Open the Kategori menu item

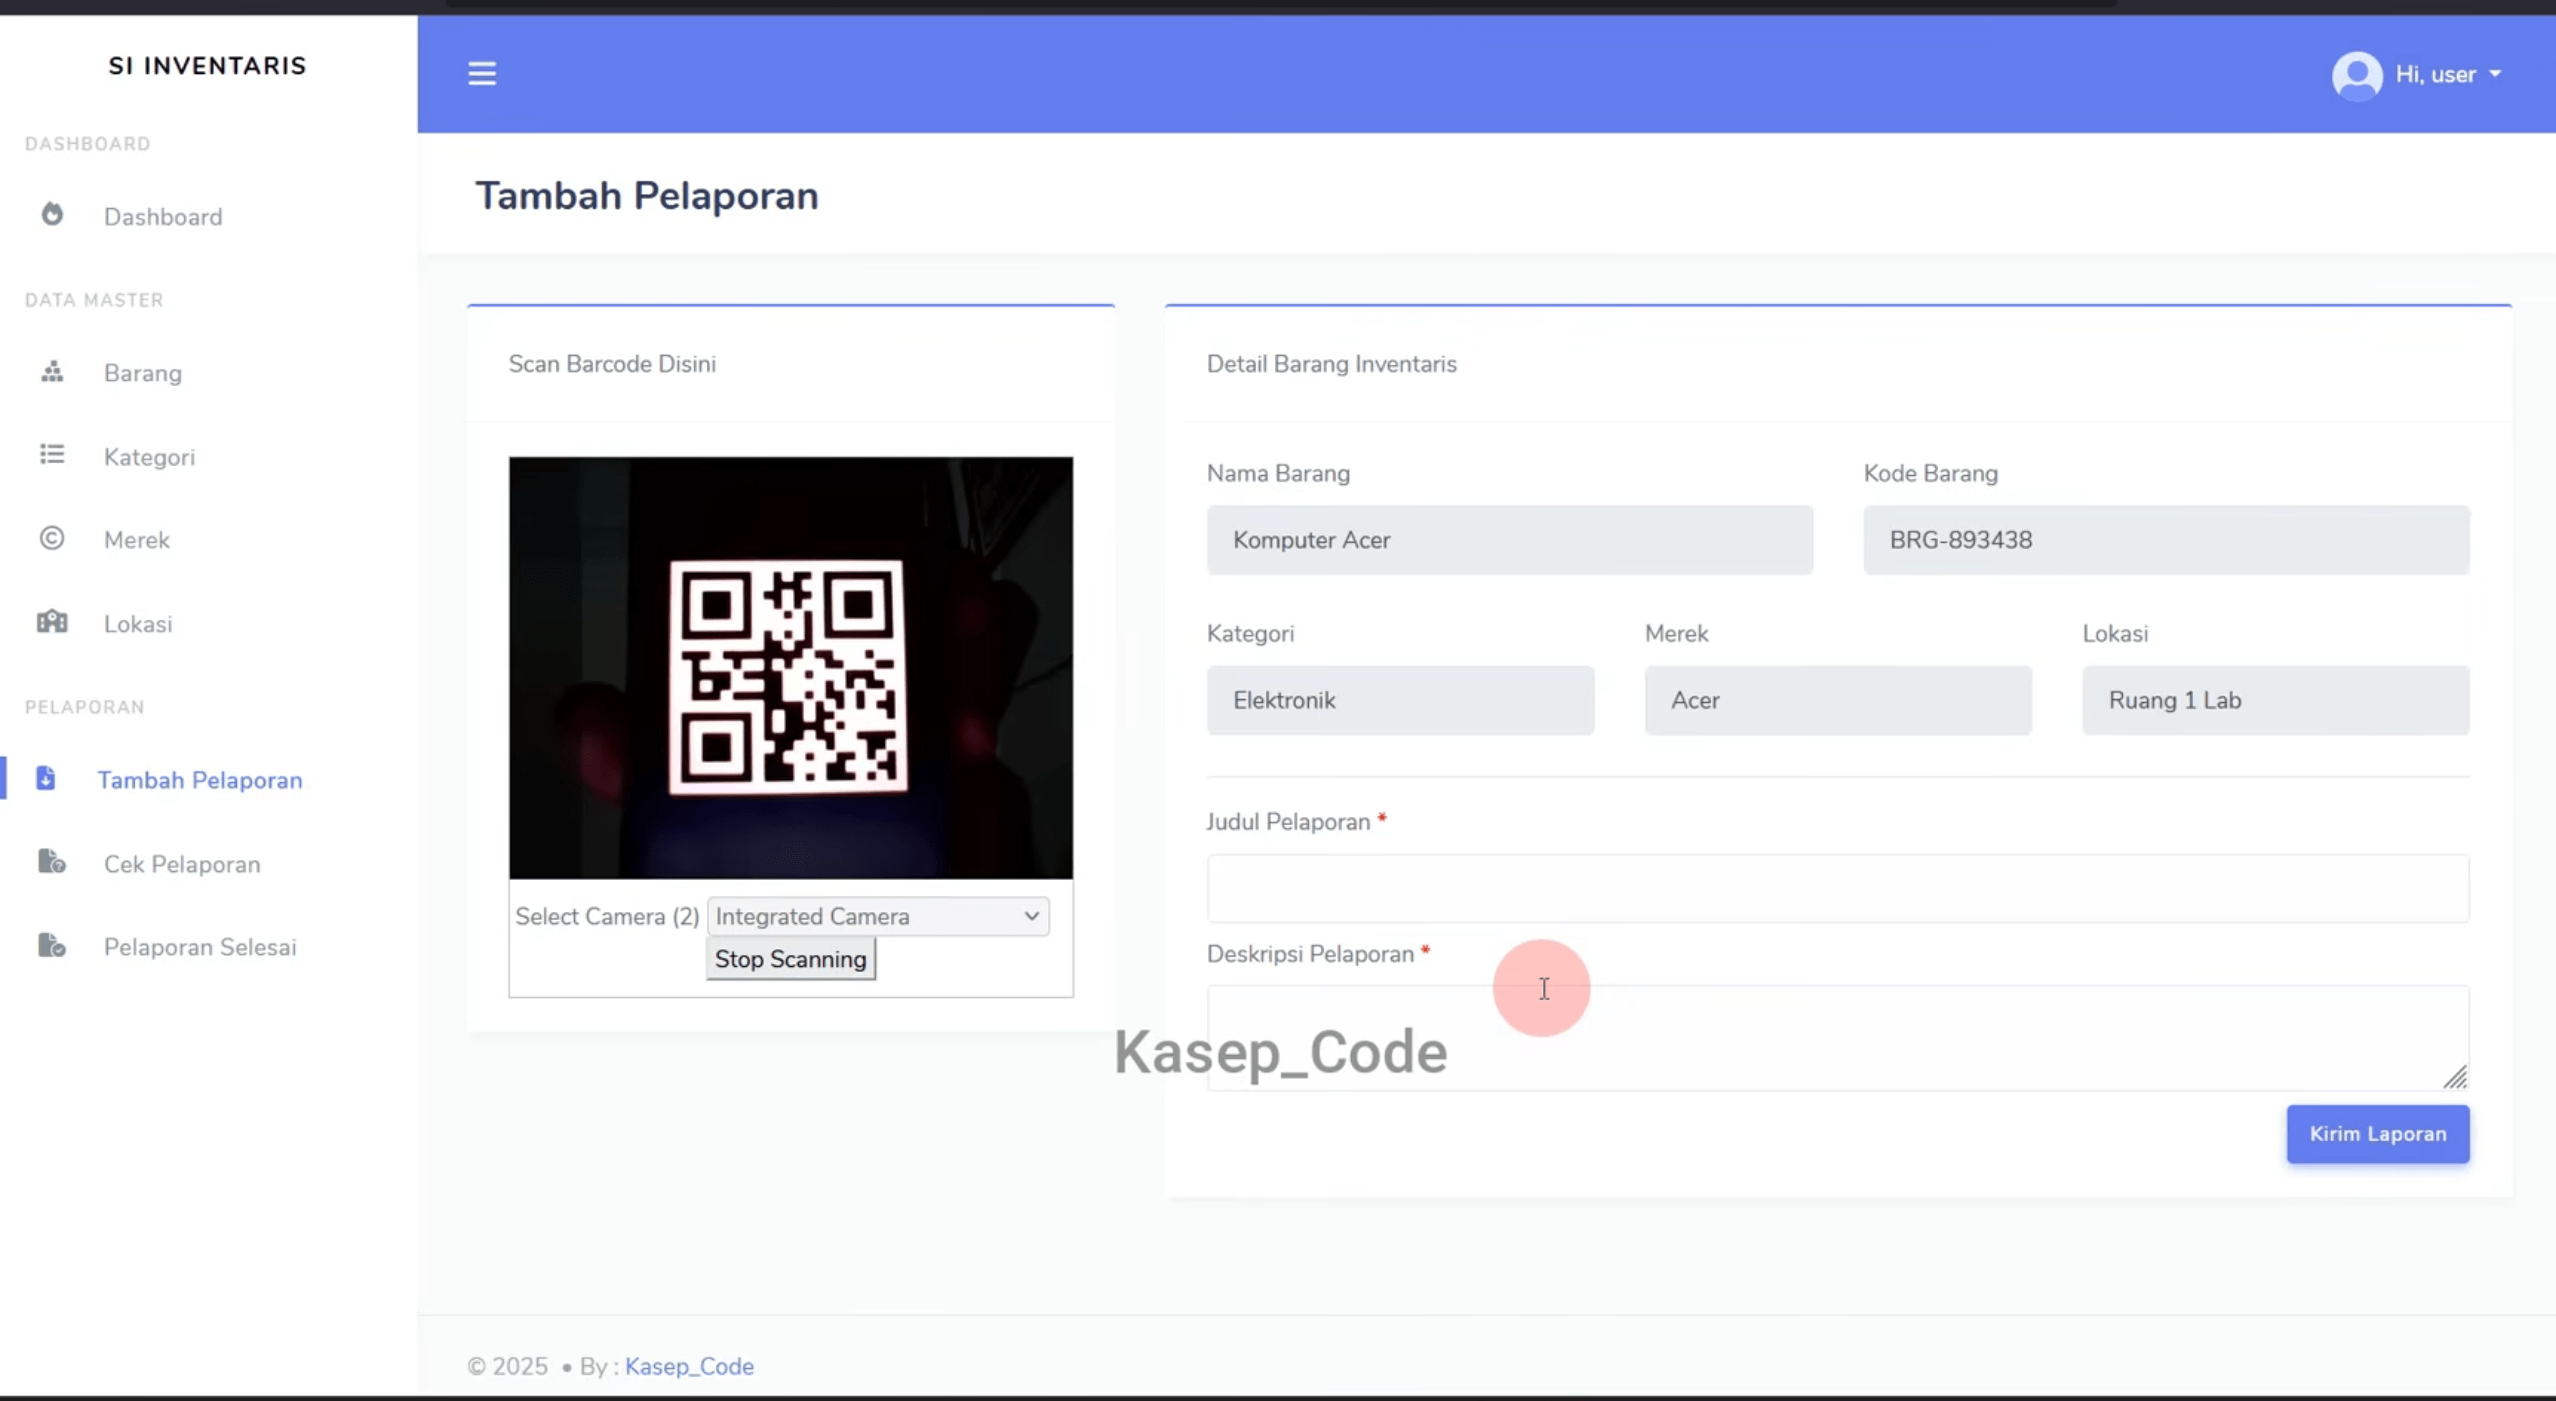point(149,457)
